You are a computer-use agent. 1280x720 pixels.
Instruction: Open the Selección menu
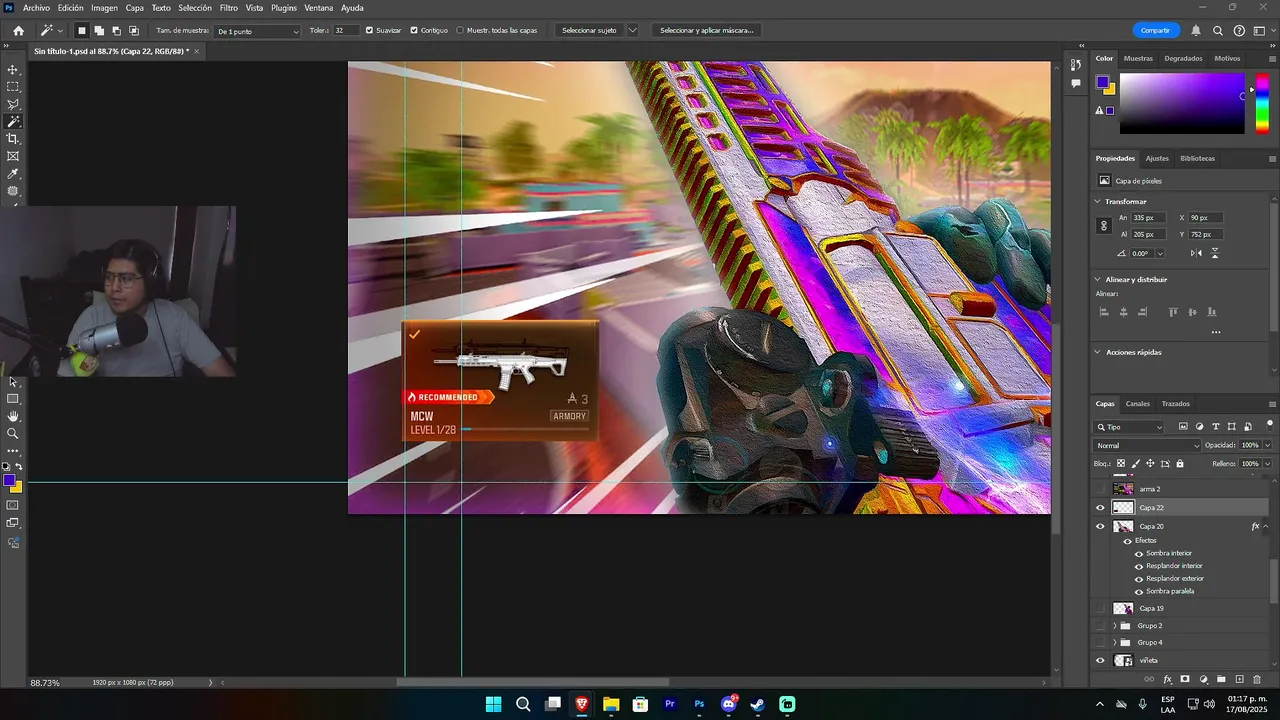[195, 8]
